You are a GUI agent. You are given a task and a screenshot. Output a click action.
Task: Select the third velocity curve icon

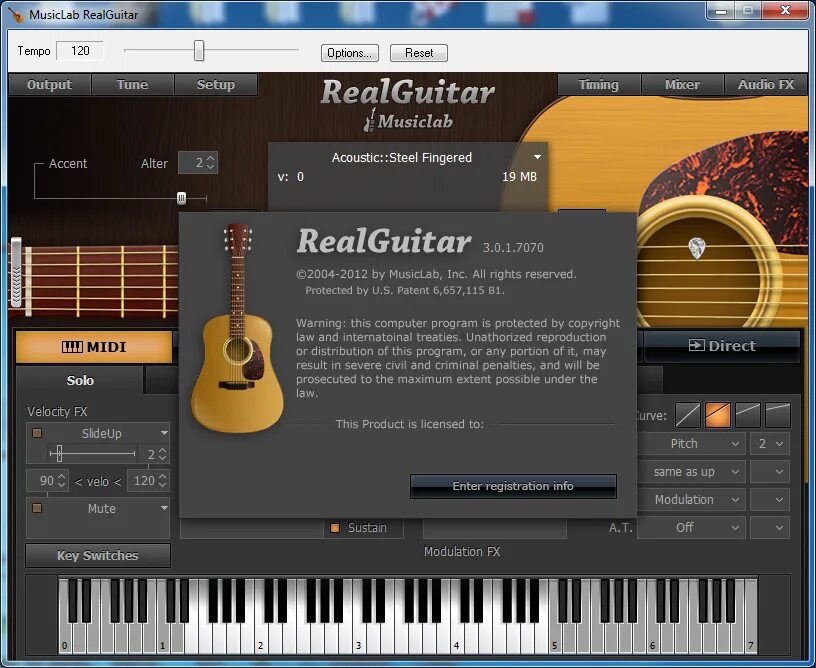click(x=748, y=415)
